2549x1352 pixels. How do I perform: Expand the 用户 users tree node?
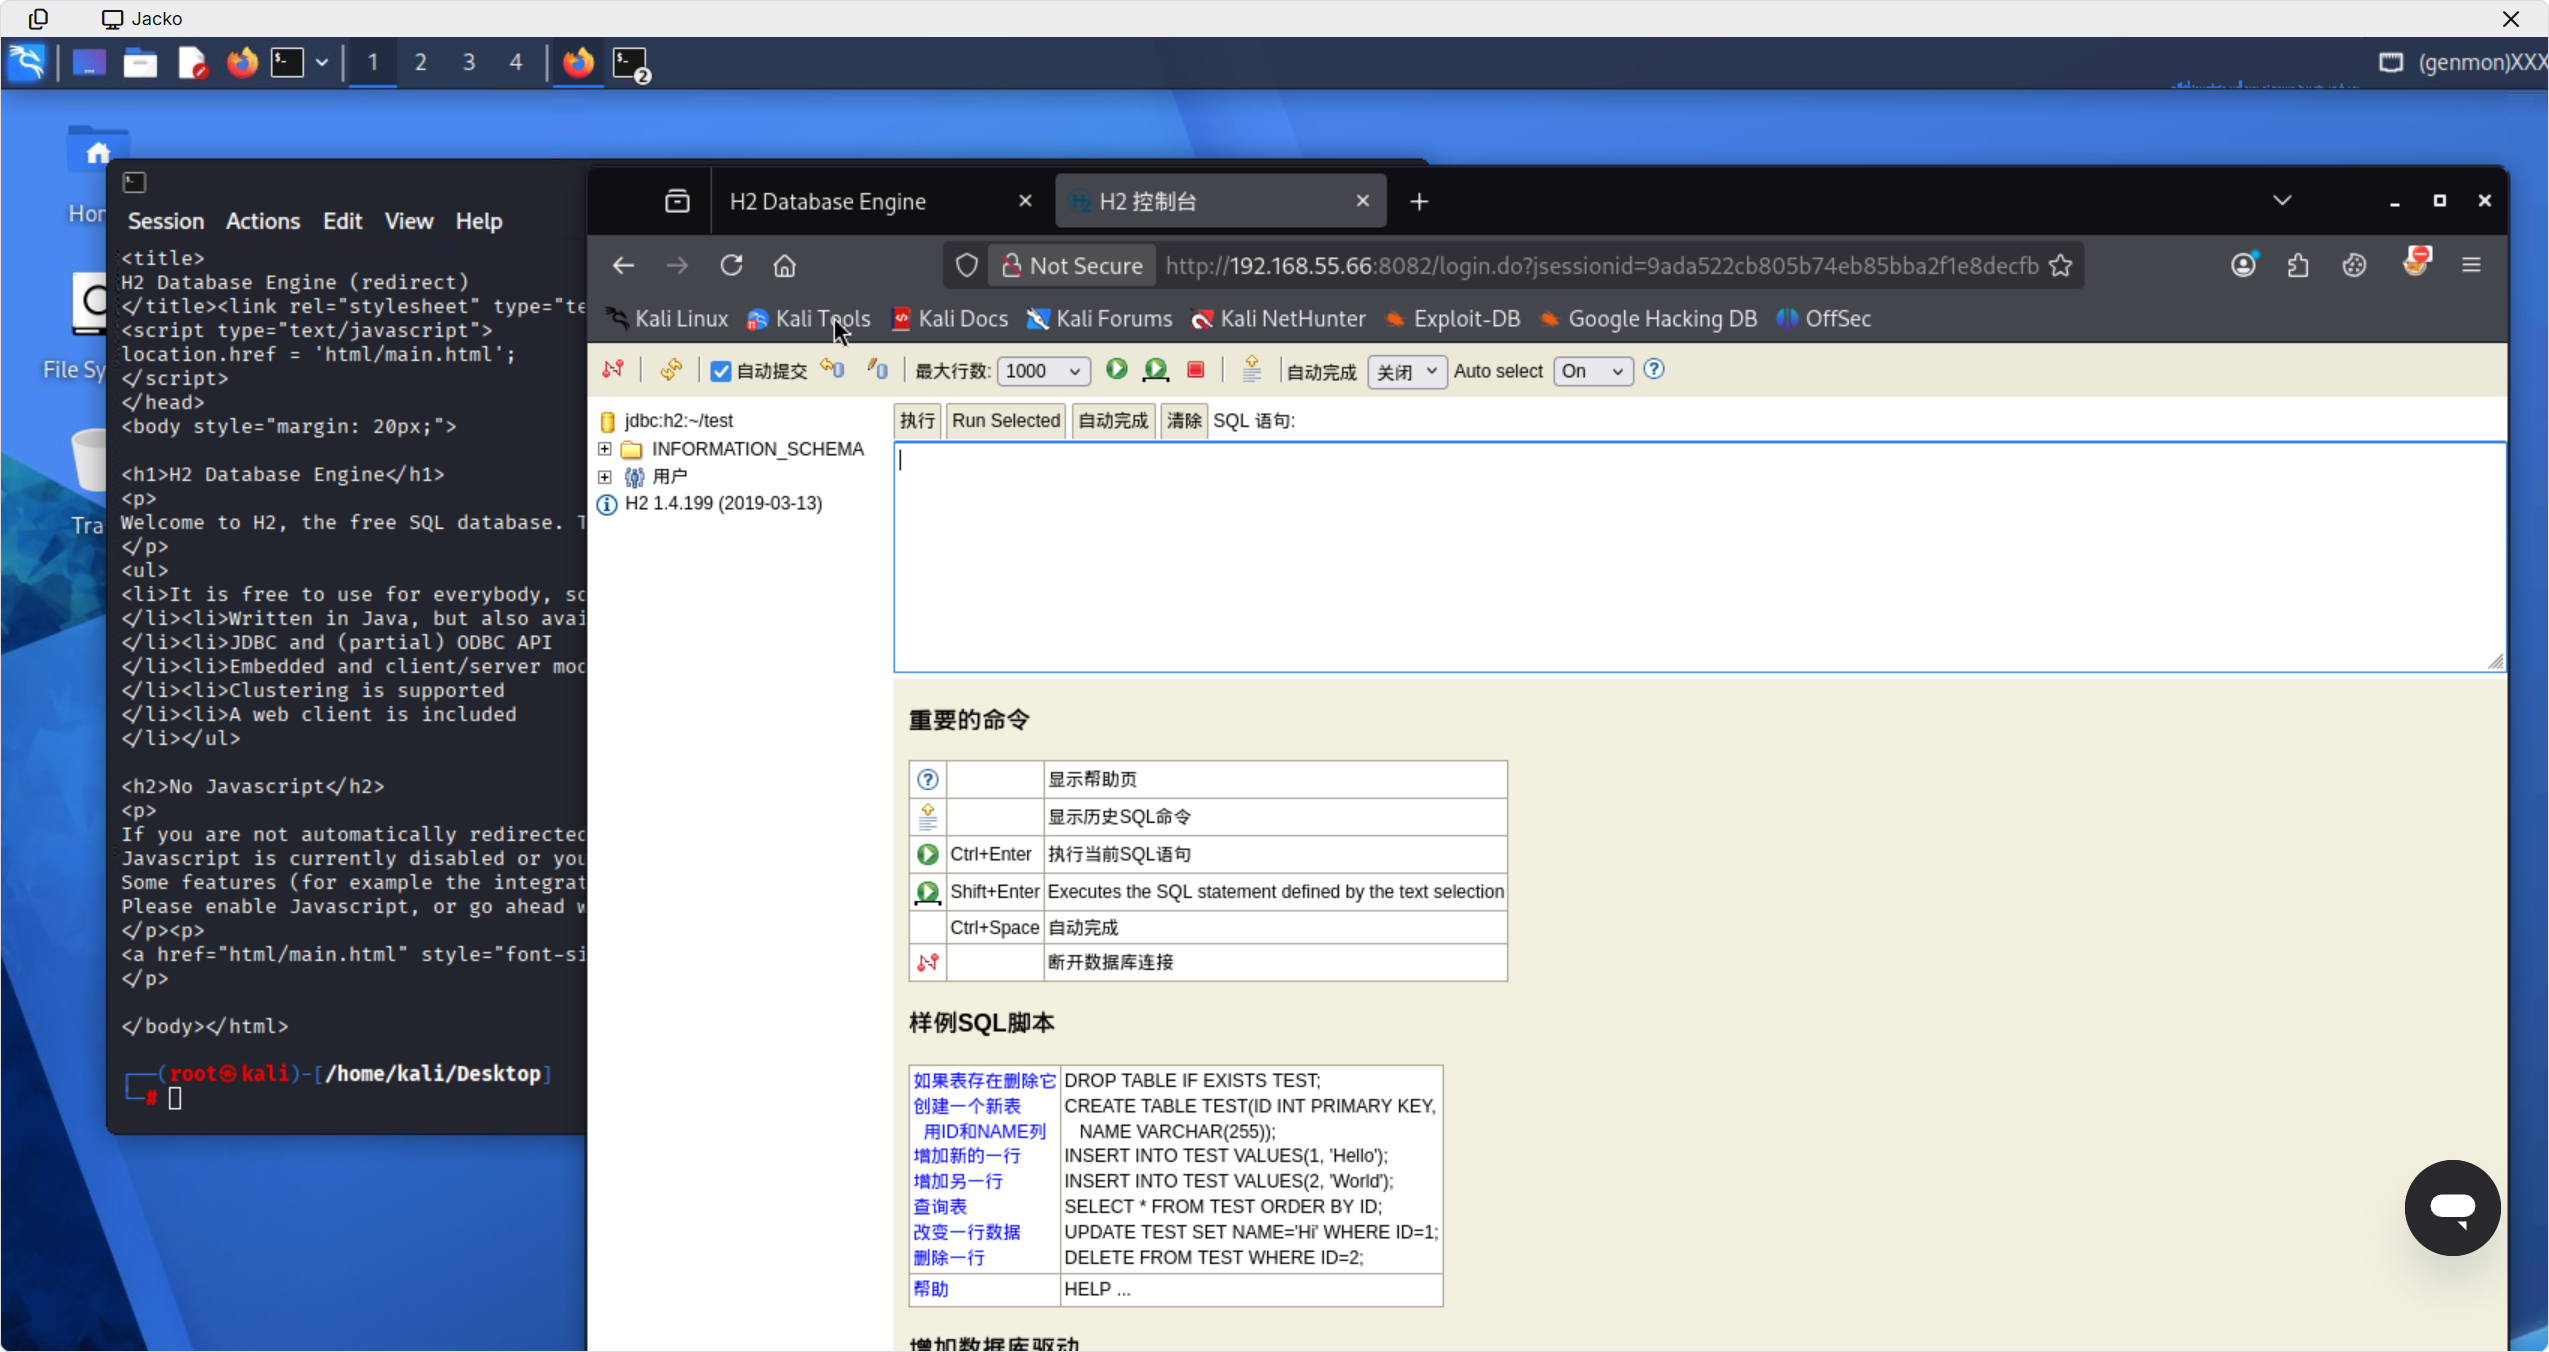605,477
